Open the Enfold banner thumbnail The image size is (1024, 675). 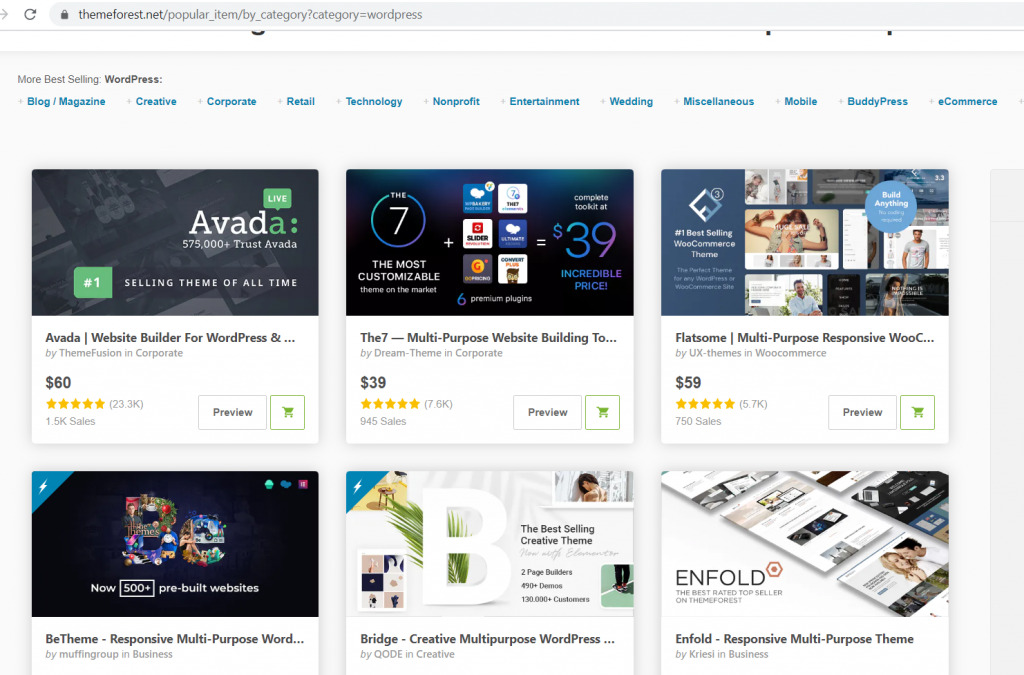pos(805,544)
